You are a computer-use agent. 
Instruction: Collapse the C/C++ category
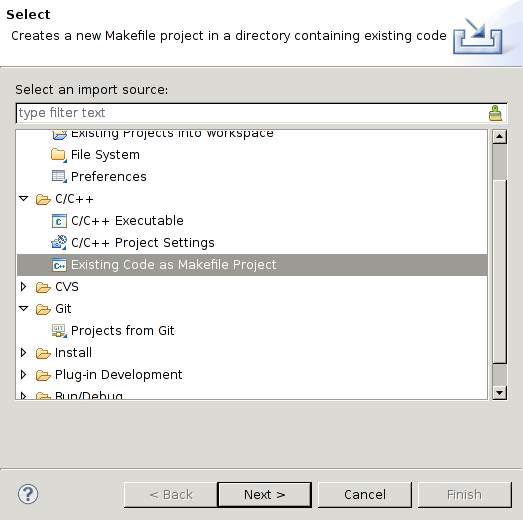click(x=24, y=198)
